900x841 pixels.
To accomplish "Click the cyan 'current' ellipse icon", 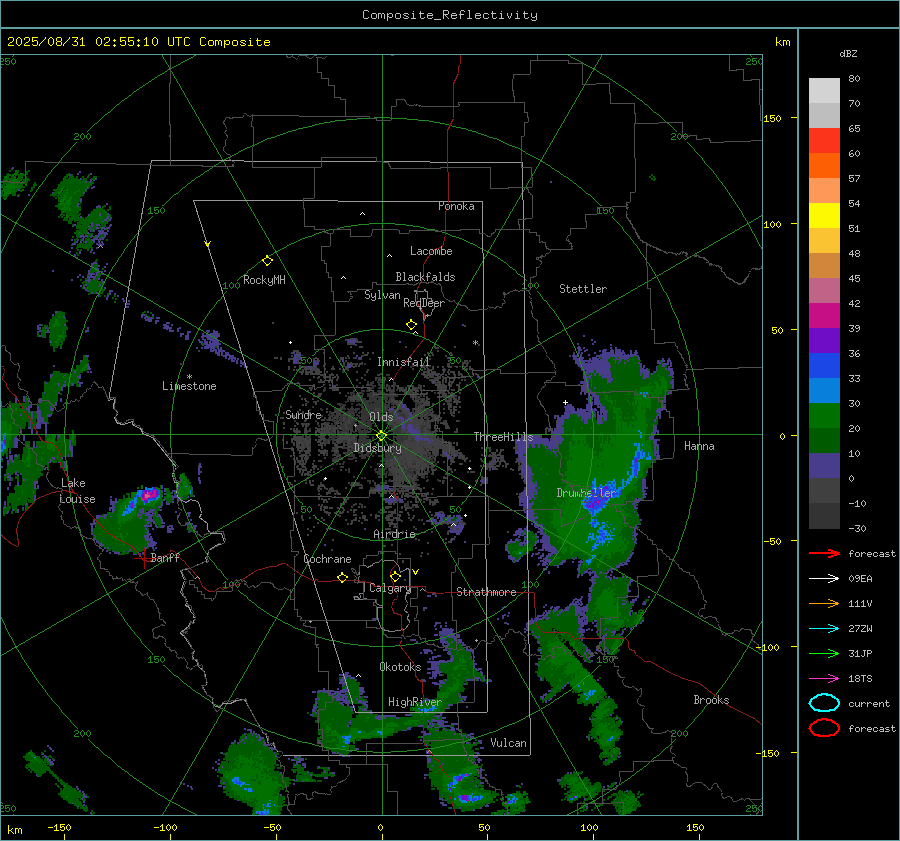I will click(824, 703).
